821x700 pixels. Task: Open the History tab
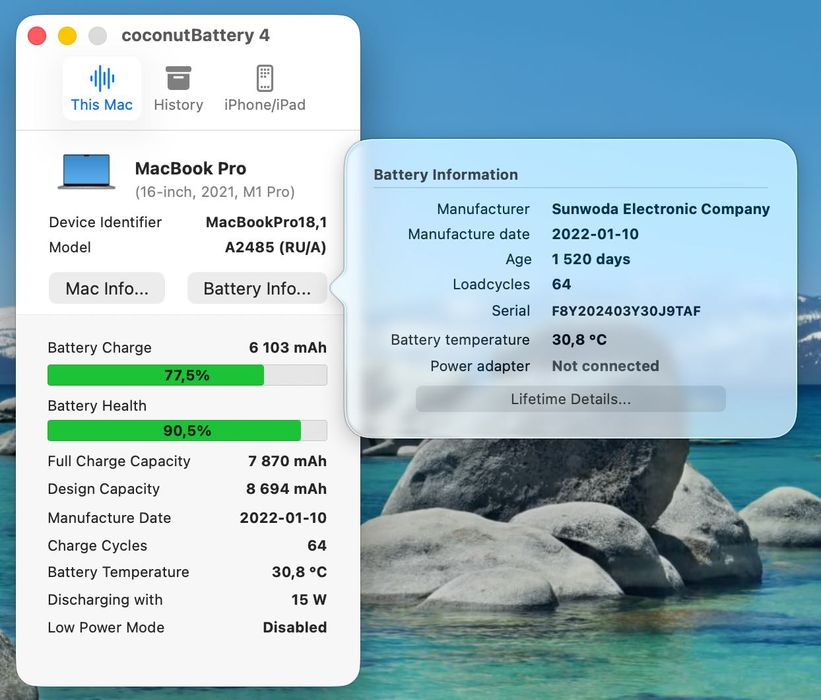tap(178, 88)
